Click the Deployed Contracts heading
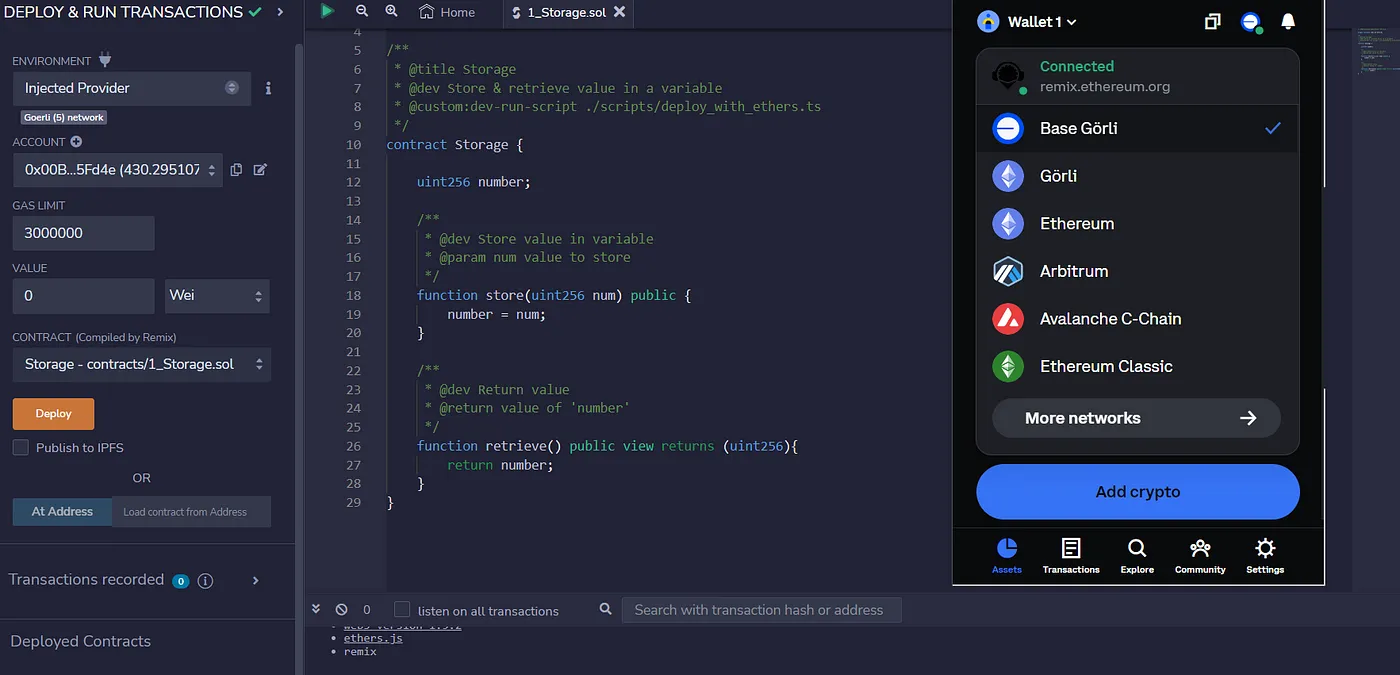Screen dimensions: 1400x675 [x=80, y=641]
